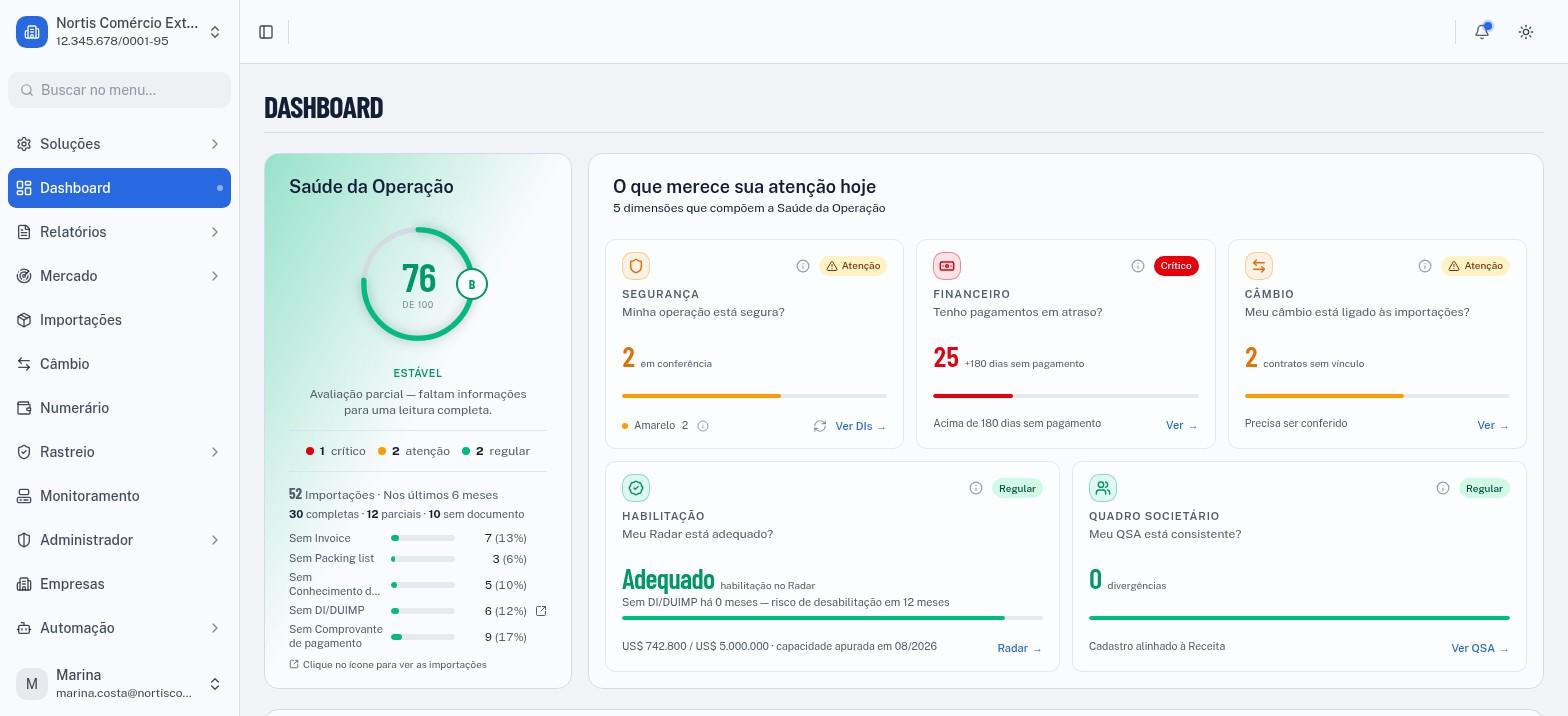Click the Monitoramento server icon

pos(24,496)
